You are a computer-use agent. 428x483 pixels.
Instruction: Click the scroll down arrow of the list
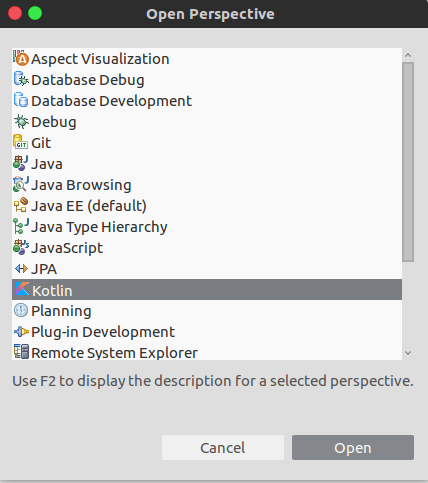click(x=408, y=353)
